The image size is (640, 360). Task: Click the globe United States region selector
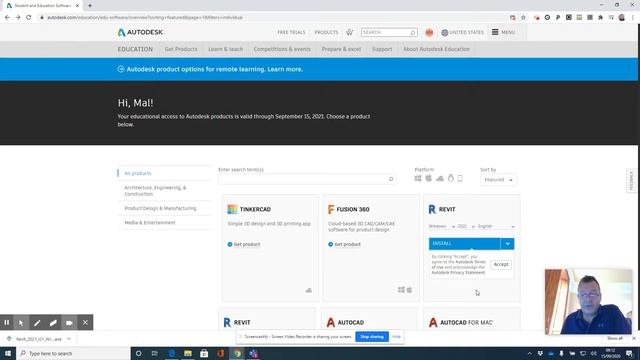pyautogui.click(x=462, y=32)
